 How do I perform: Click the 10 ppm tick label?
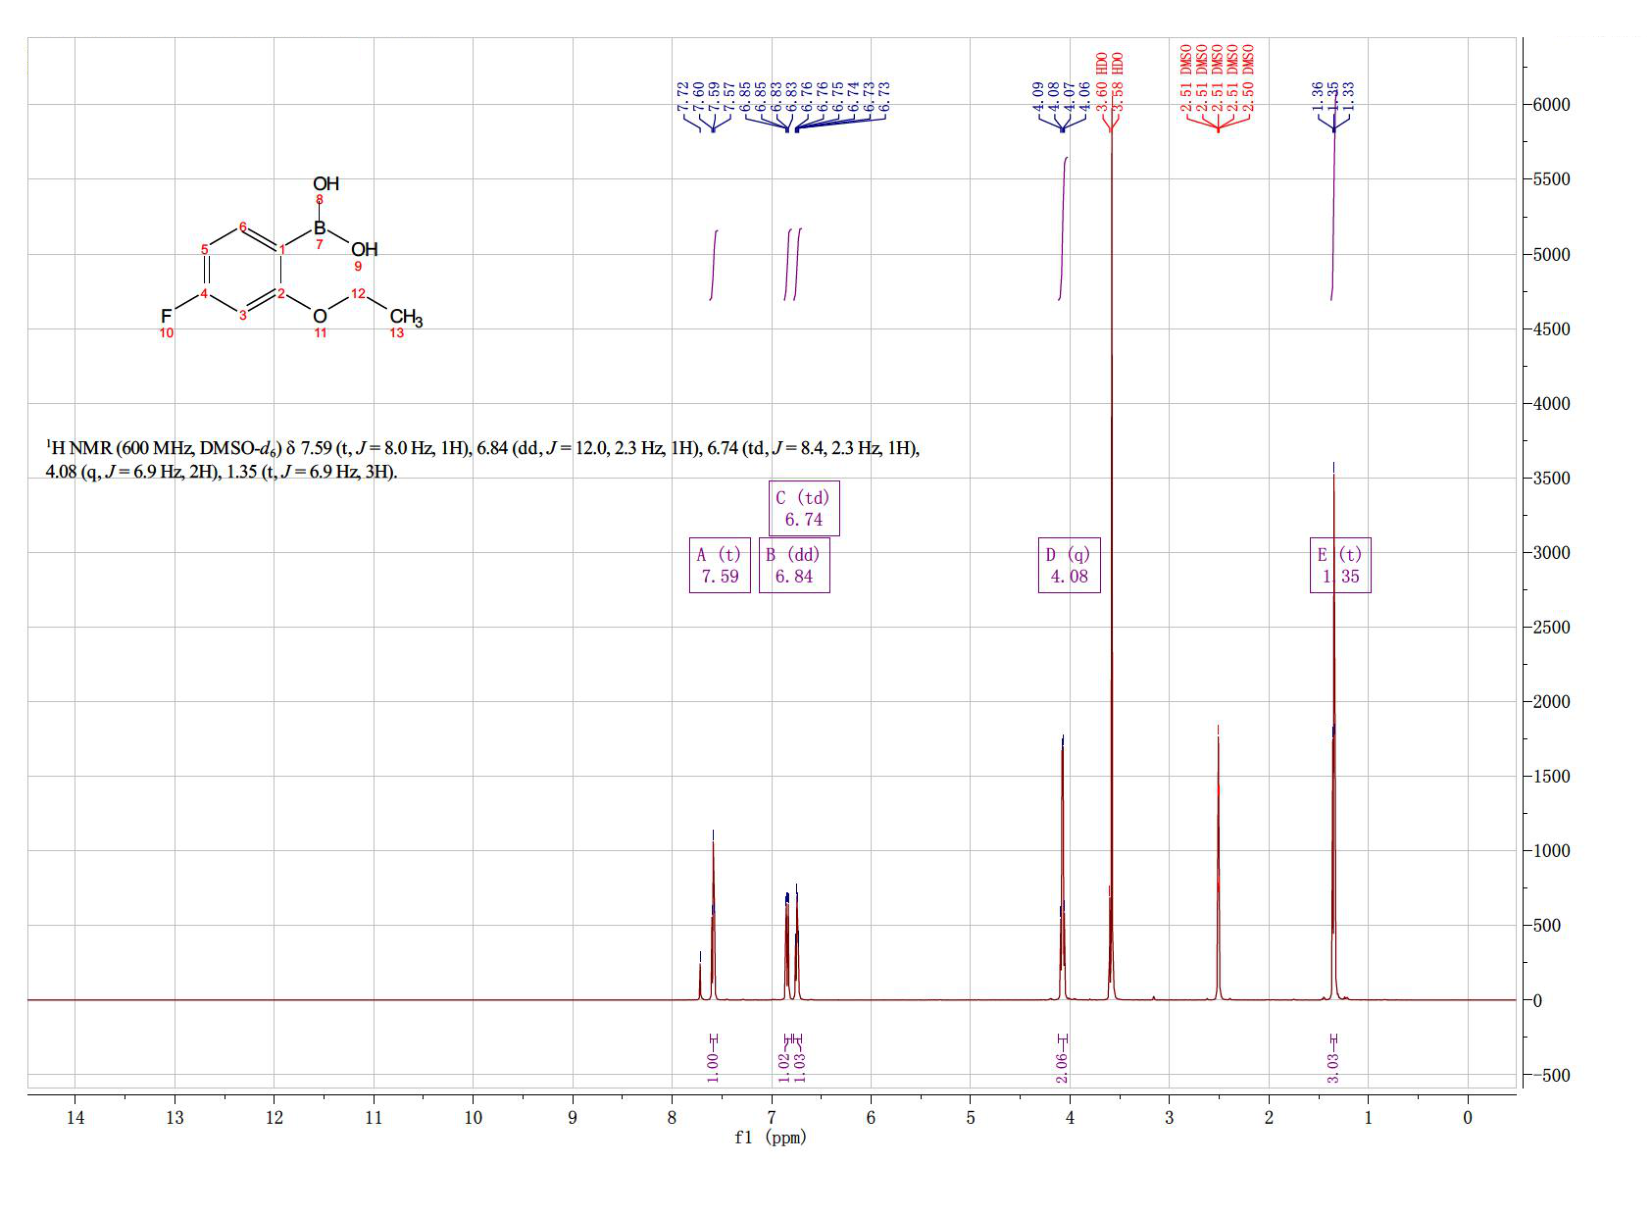point(473,1118)
